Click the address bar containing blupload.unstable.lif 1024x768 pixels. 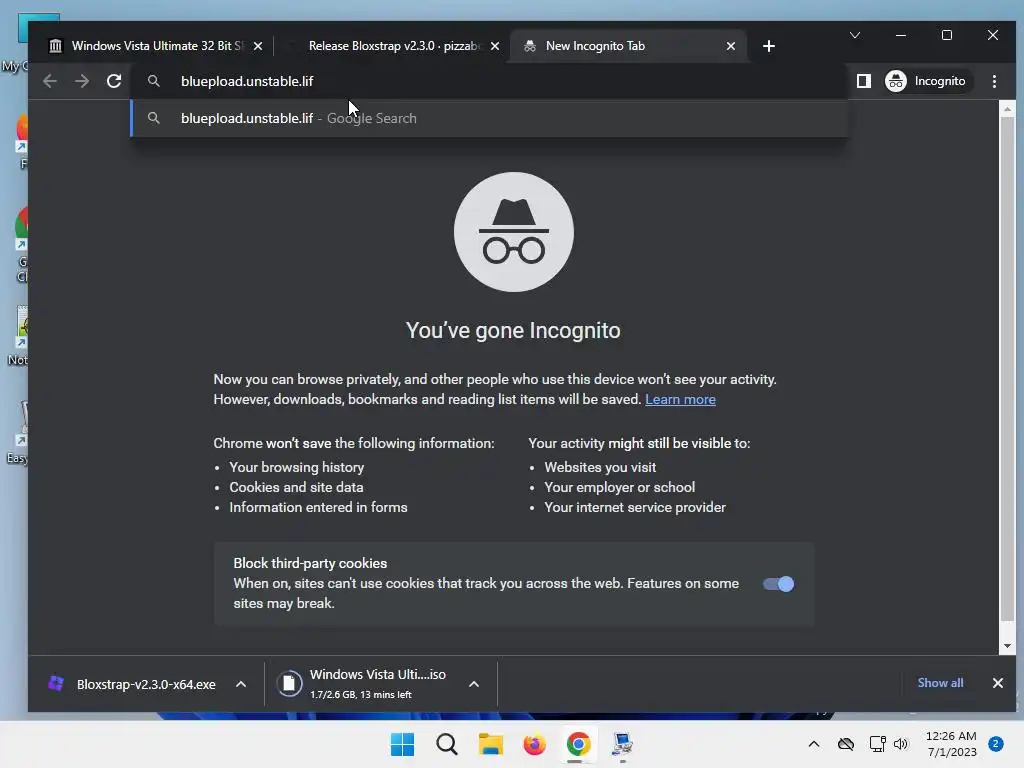[490, 81]
